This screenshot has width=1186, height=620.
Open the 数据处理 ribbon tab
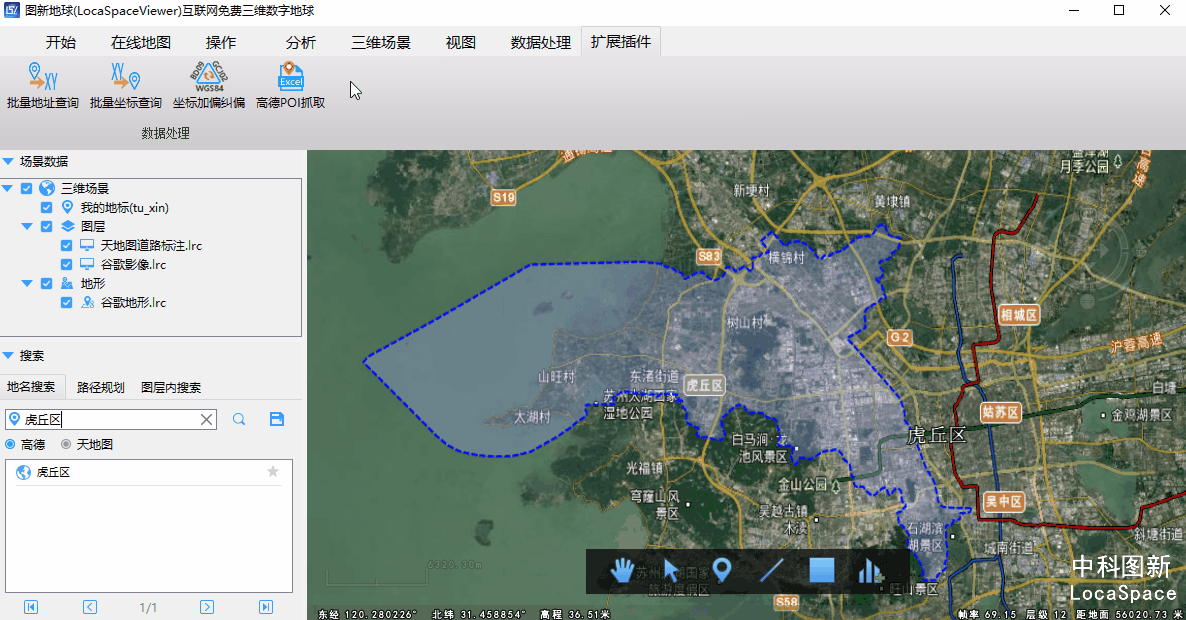tap(541, 42)
